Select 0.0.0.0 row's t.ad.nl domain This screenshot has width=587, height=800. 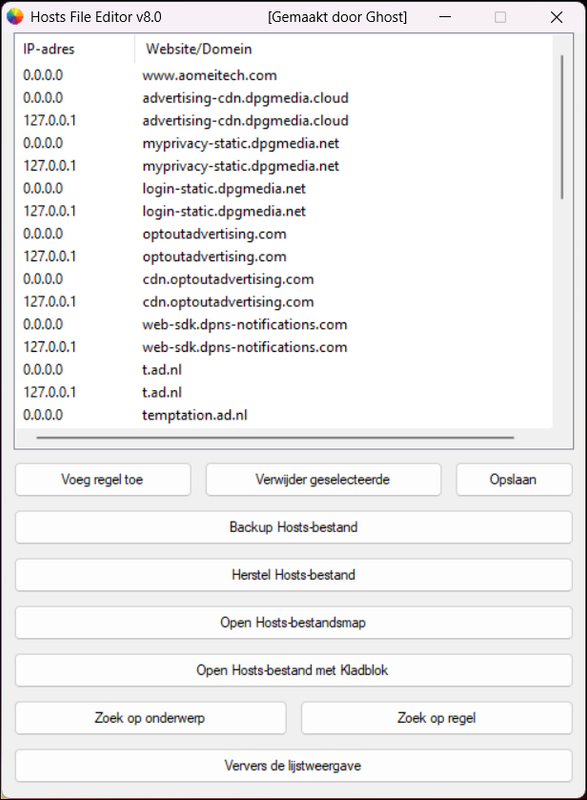[162, 370]
